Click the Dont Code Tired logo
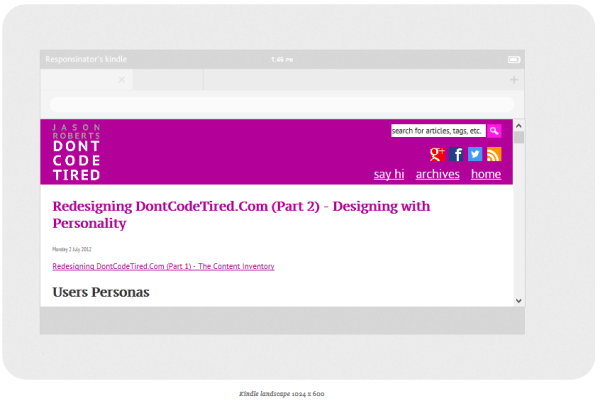The height and width of the screenshot is (406, 600). pyautogui.click(x=76, y=152)
